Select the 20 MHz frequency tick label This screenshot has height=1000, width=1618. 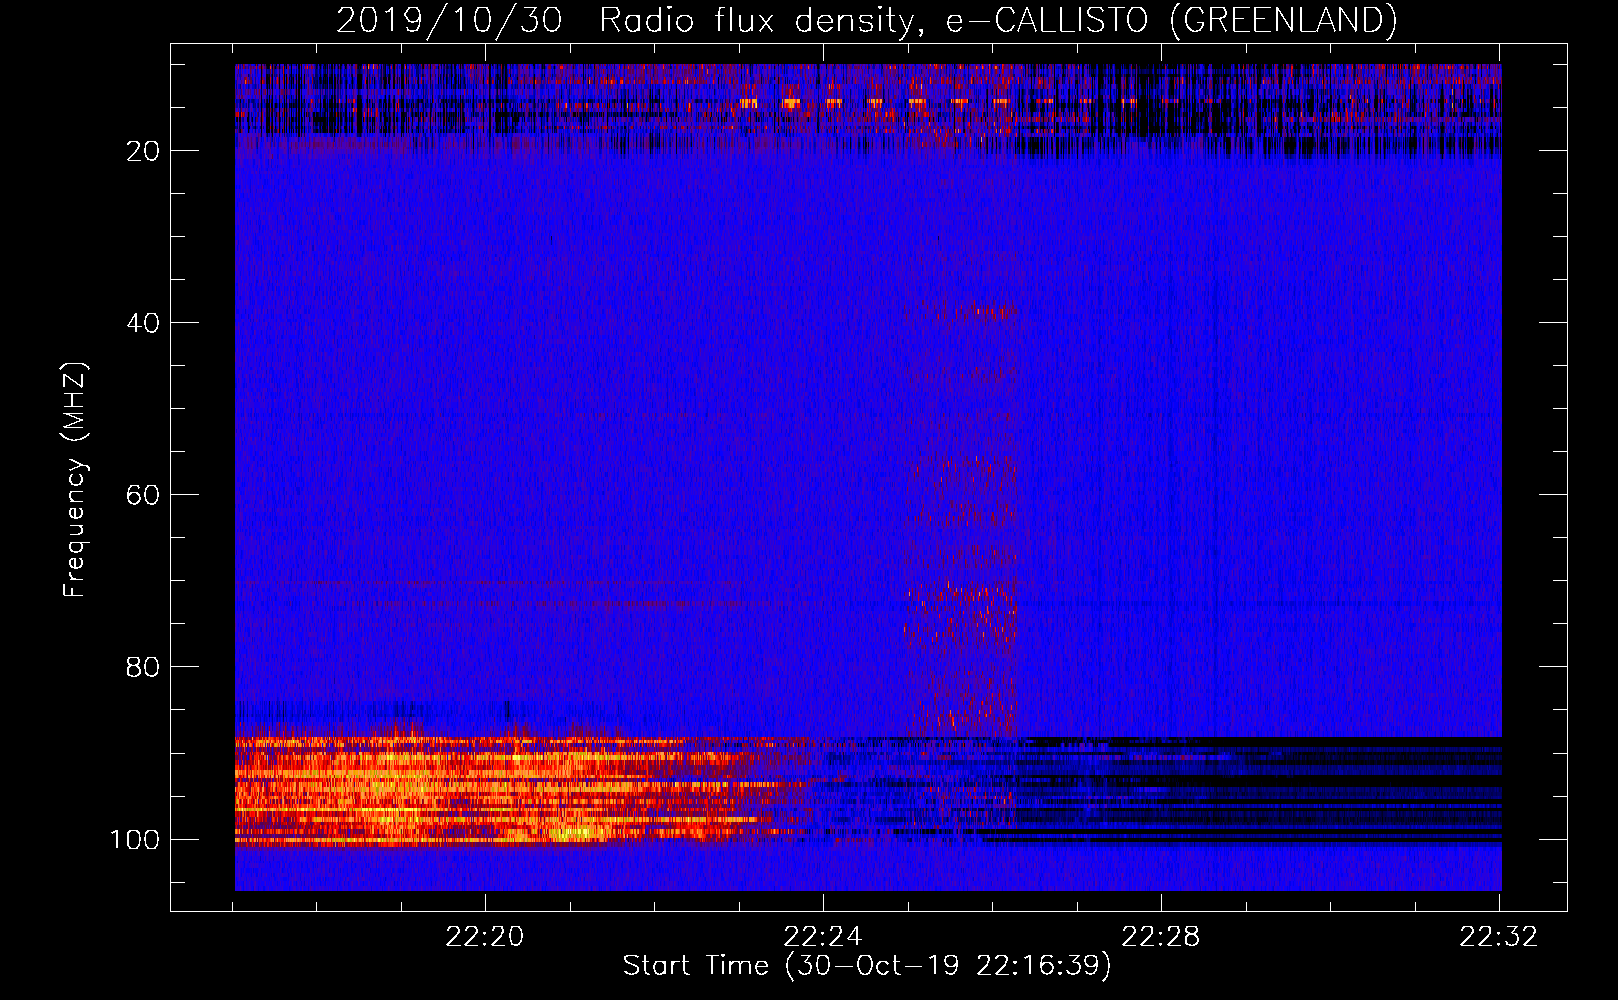pos(143,151)
